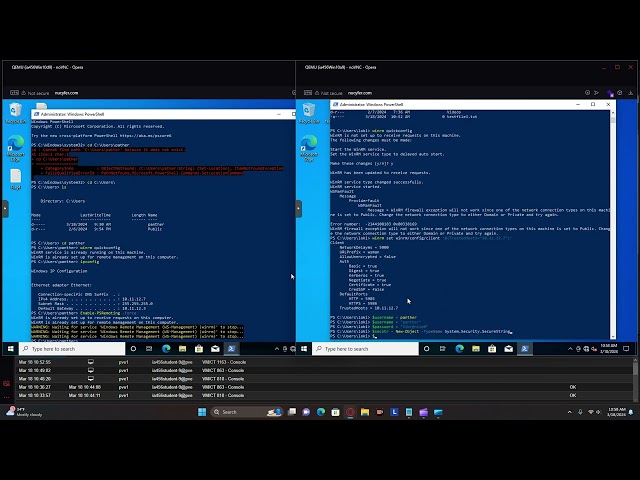The width and height of the screenshot is (640, 480).
Task: Click 'Type here to search' in left VM
Action: pos(72,349)
